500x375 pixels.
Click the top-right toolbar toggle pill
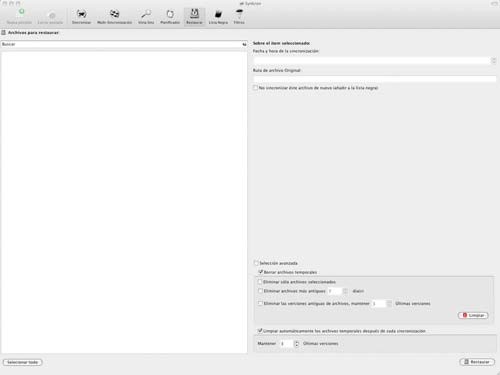[494, 3]
